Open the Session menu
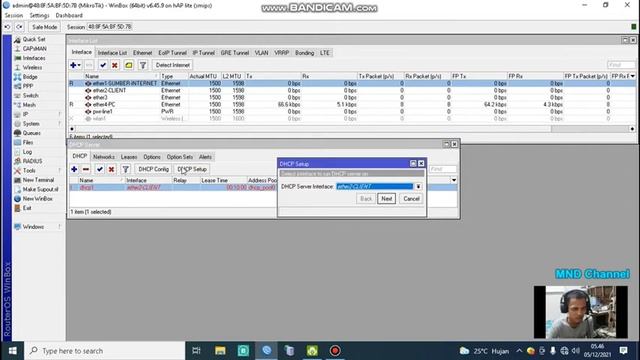Screen dimensions: 640x360 coord(14,16)
